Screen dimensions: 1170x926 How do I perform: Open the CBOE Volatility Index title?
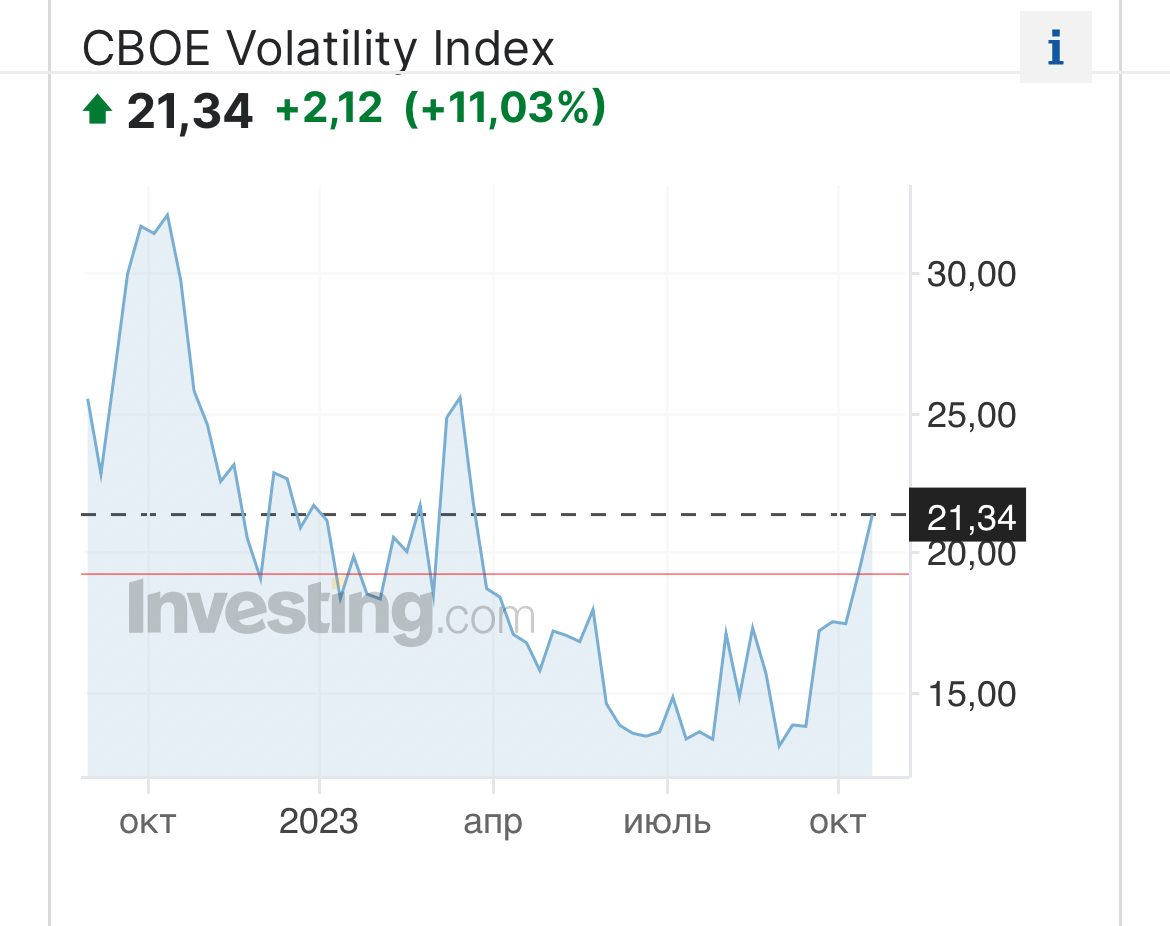tap(317, 47)
